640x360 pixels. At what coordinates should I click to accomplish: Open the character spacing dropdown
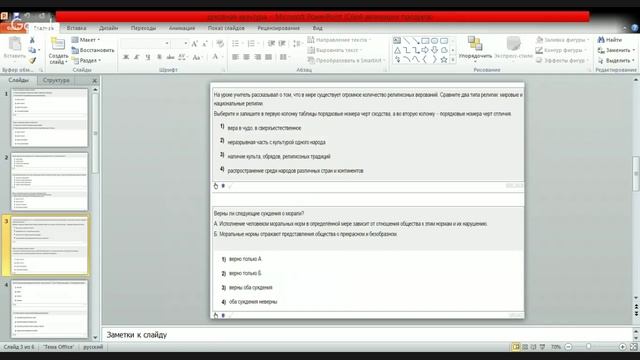(x=182, y=57)
